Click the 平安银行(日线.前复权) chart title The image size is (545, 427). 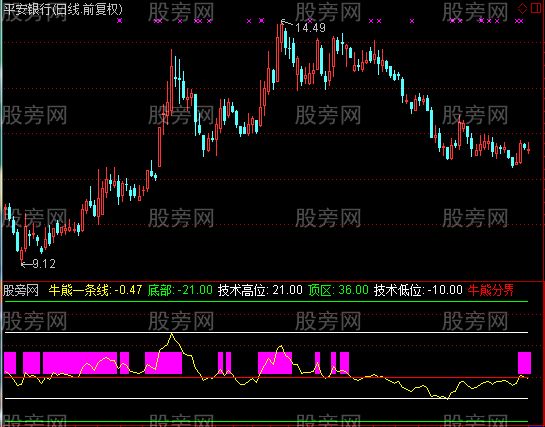63,10
